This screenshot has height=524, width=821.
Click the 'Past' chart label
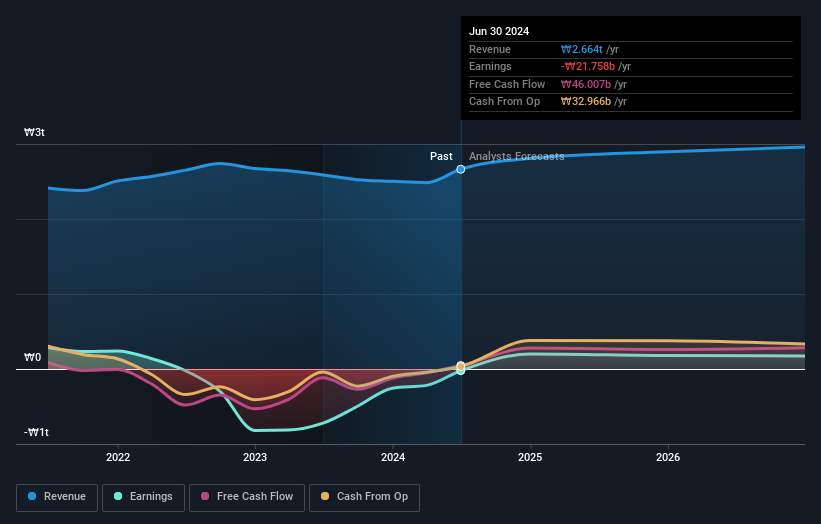pos(441,156)
